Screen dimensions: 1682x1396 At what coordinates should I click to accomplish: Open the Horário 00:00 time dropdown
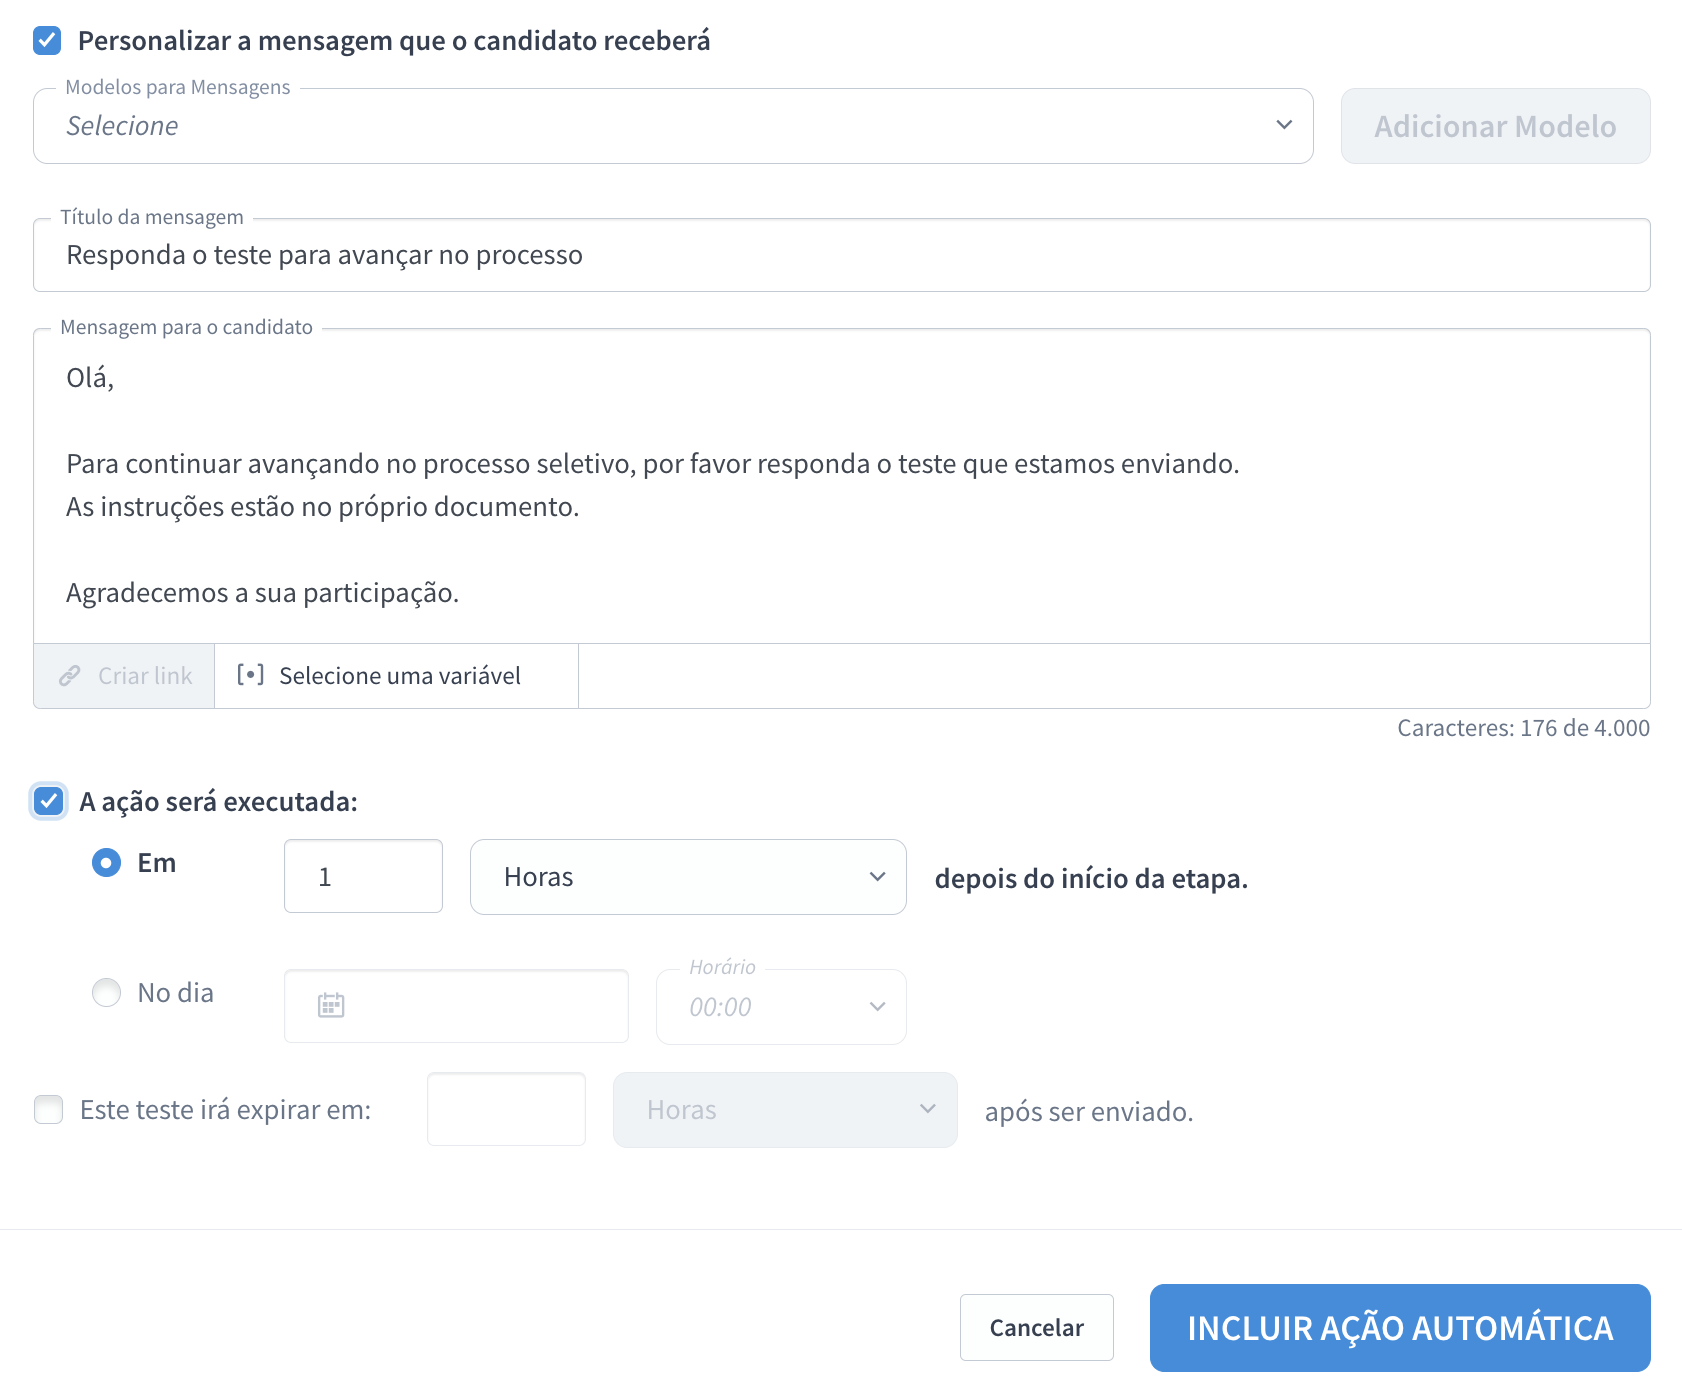click(x=780, y=1007)
